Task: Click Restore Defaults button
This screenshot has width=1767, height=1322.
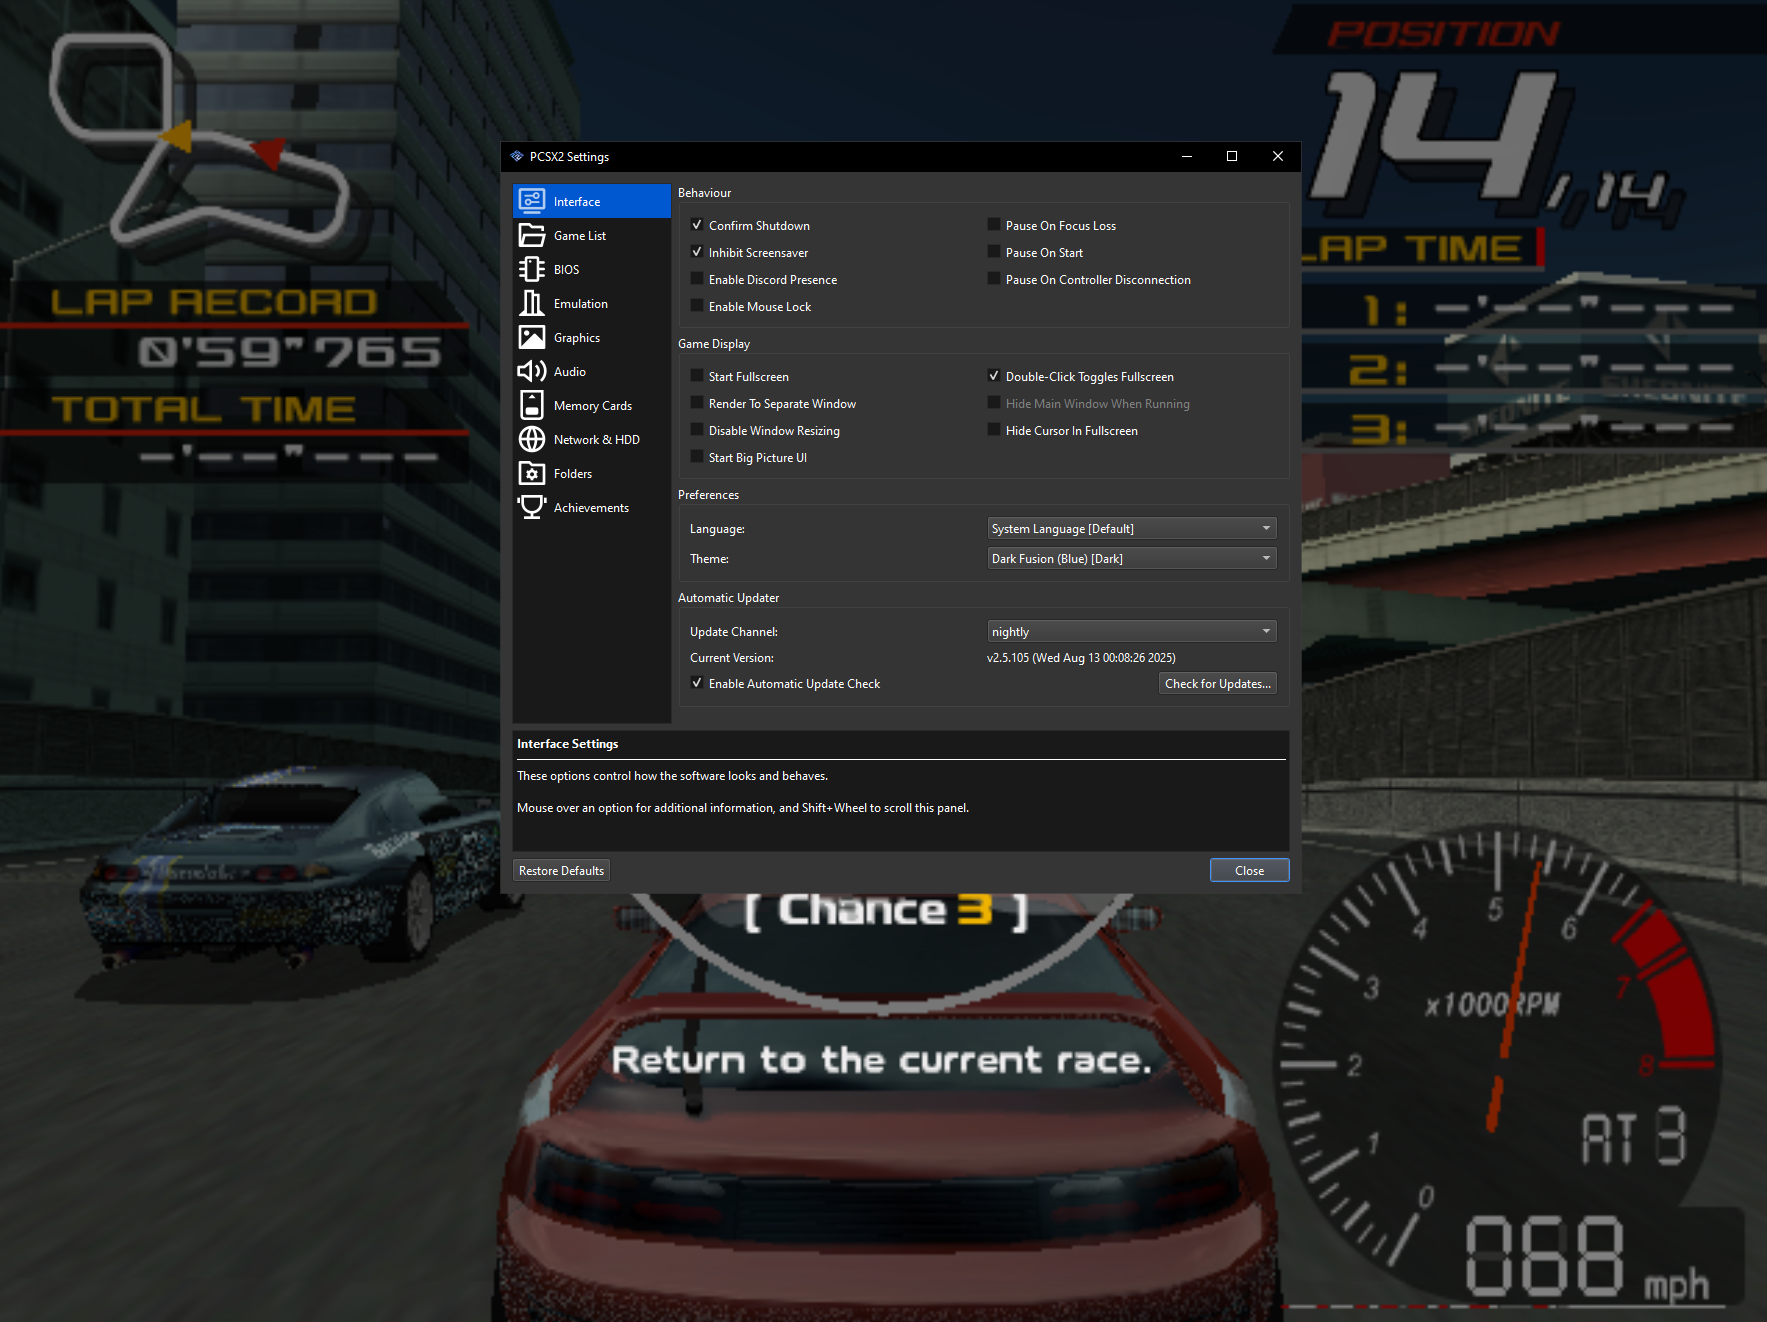Action: click(x=562, y=870)
